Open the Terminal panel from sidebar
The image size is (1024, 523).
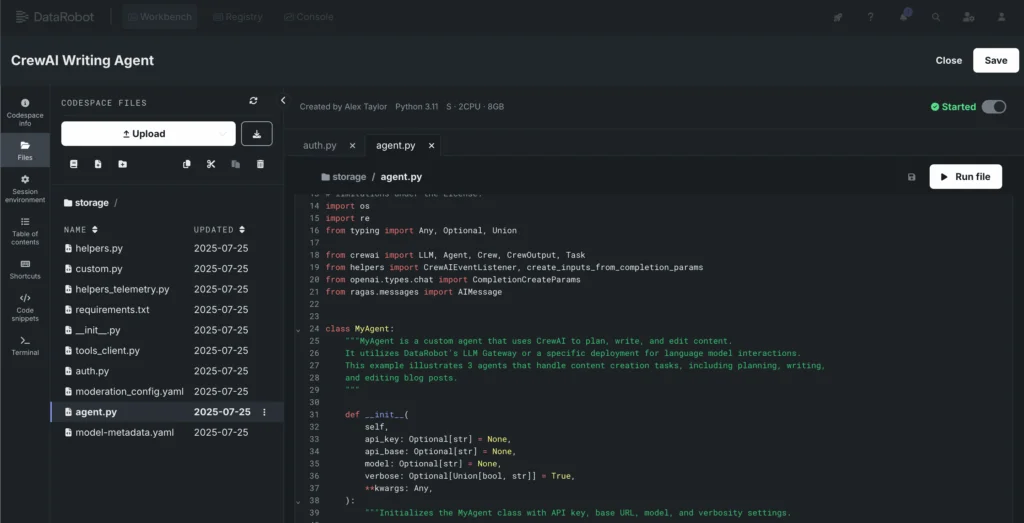(x=25, y=345)
